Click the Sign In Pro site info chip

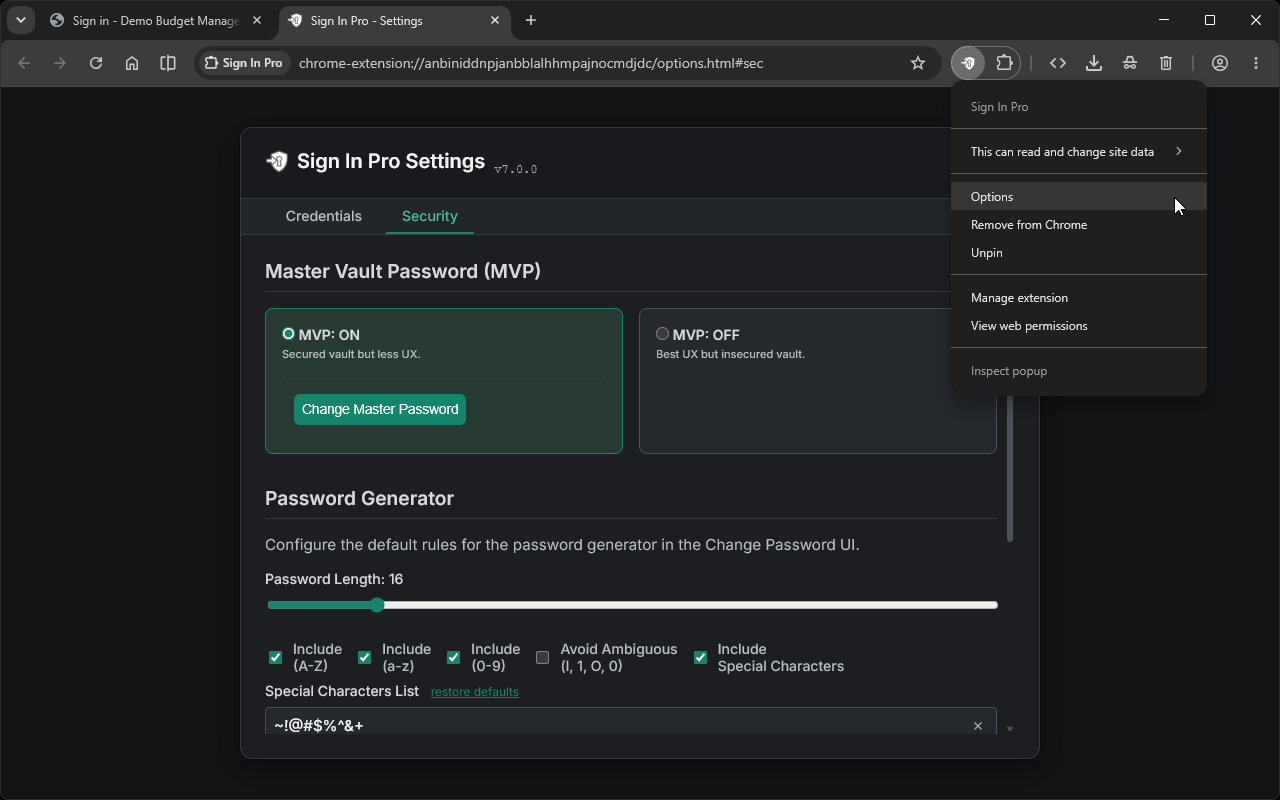[244, 63]
